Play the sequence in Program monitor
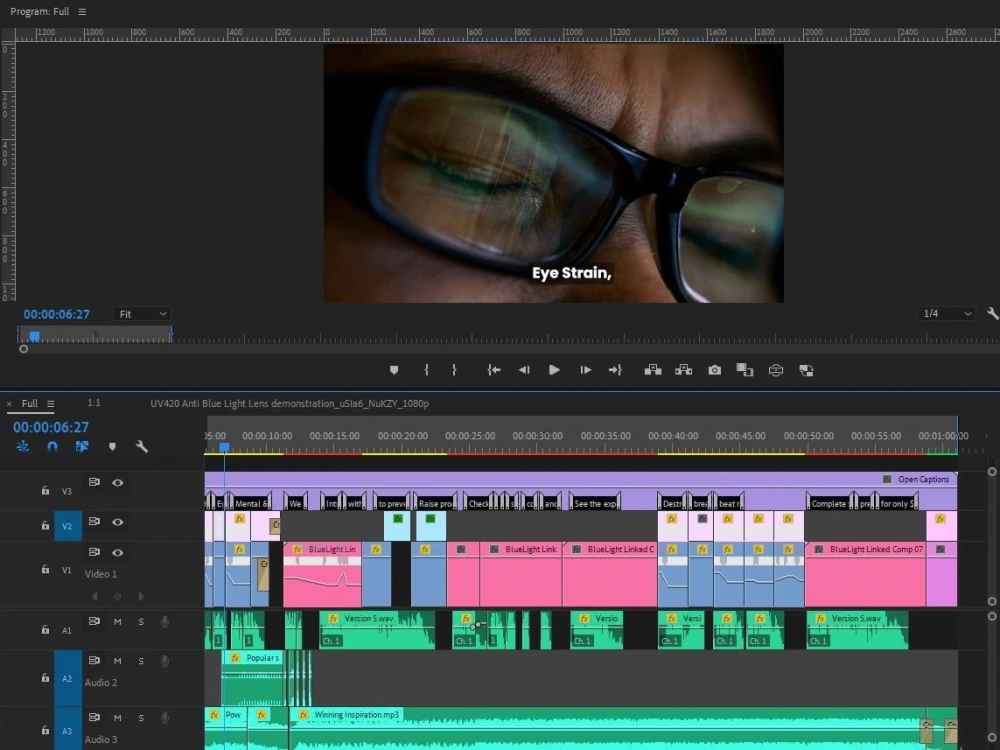 point(554,370)
